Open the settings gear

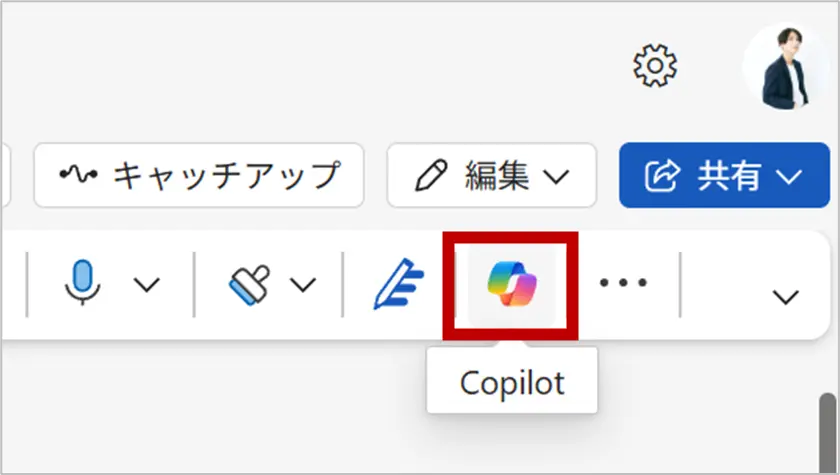(656, 66)
